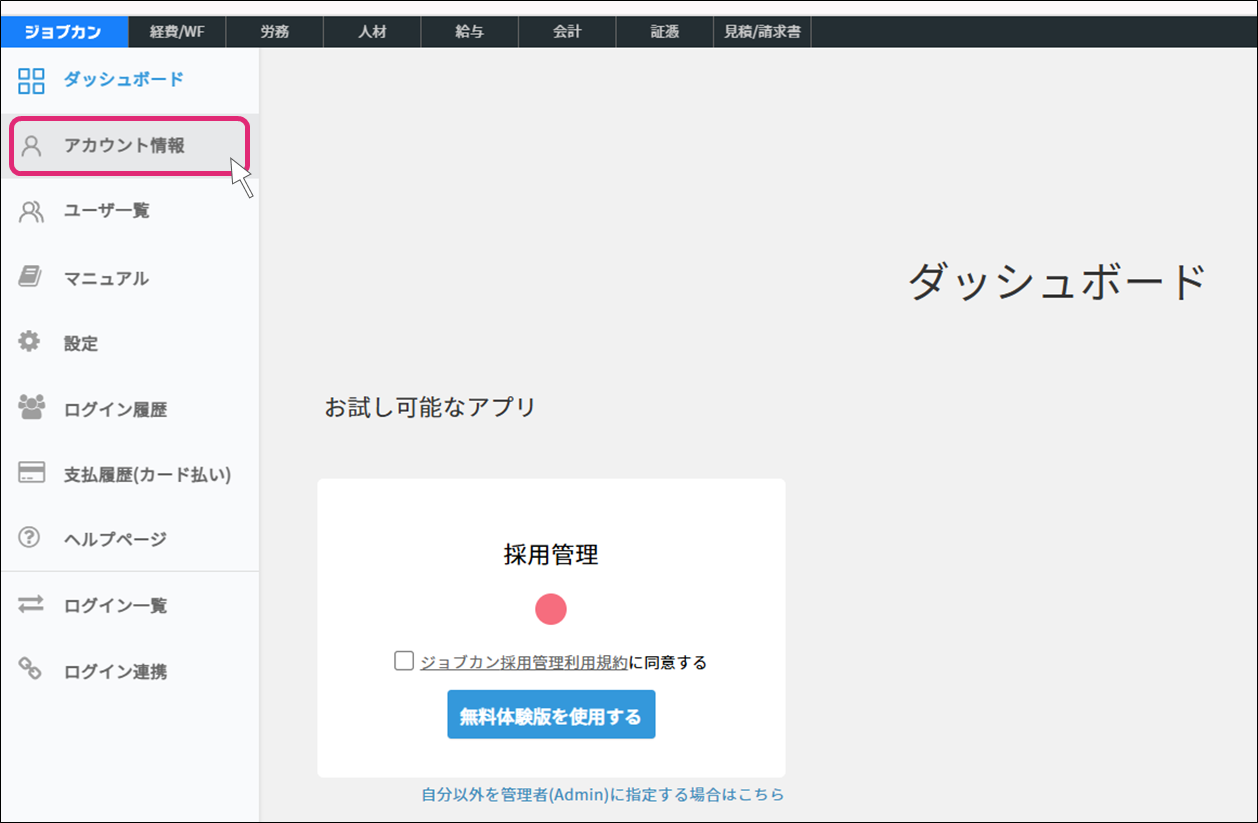Follow the 自分以外を管理者(Admin)に指定する link
Image resolution: width=1258 pixels, height=823 pixels.
pyautogui.click(x=602, y=795)
